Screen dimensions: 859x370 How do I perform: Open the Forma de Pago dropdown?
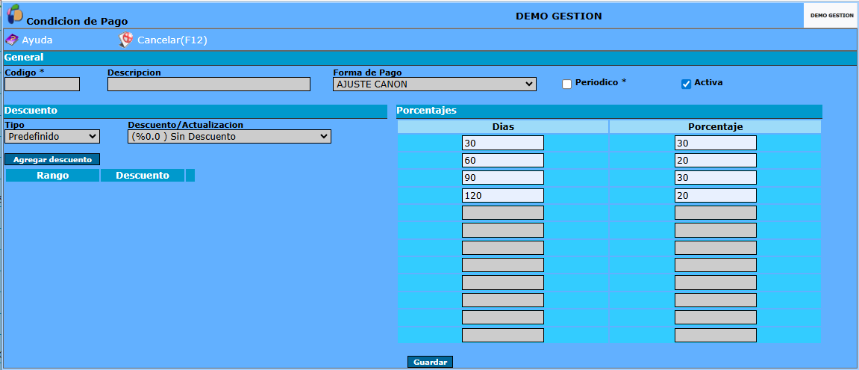coord(434,84)
